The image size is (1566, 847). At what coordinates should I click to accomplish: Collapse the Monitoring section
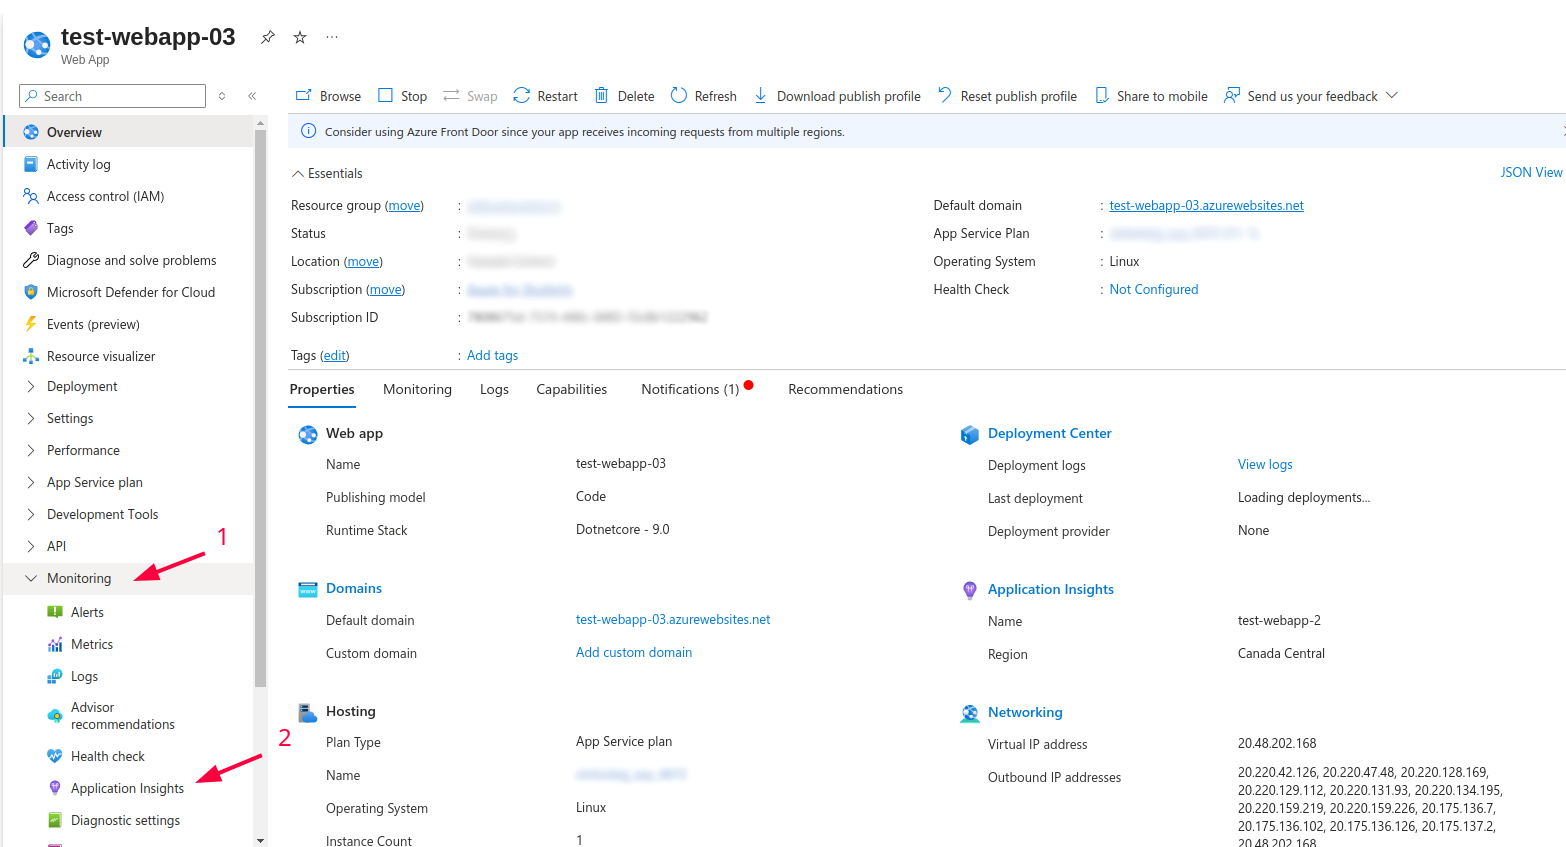pos(31,579)
